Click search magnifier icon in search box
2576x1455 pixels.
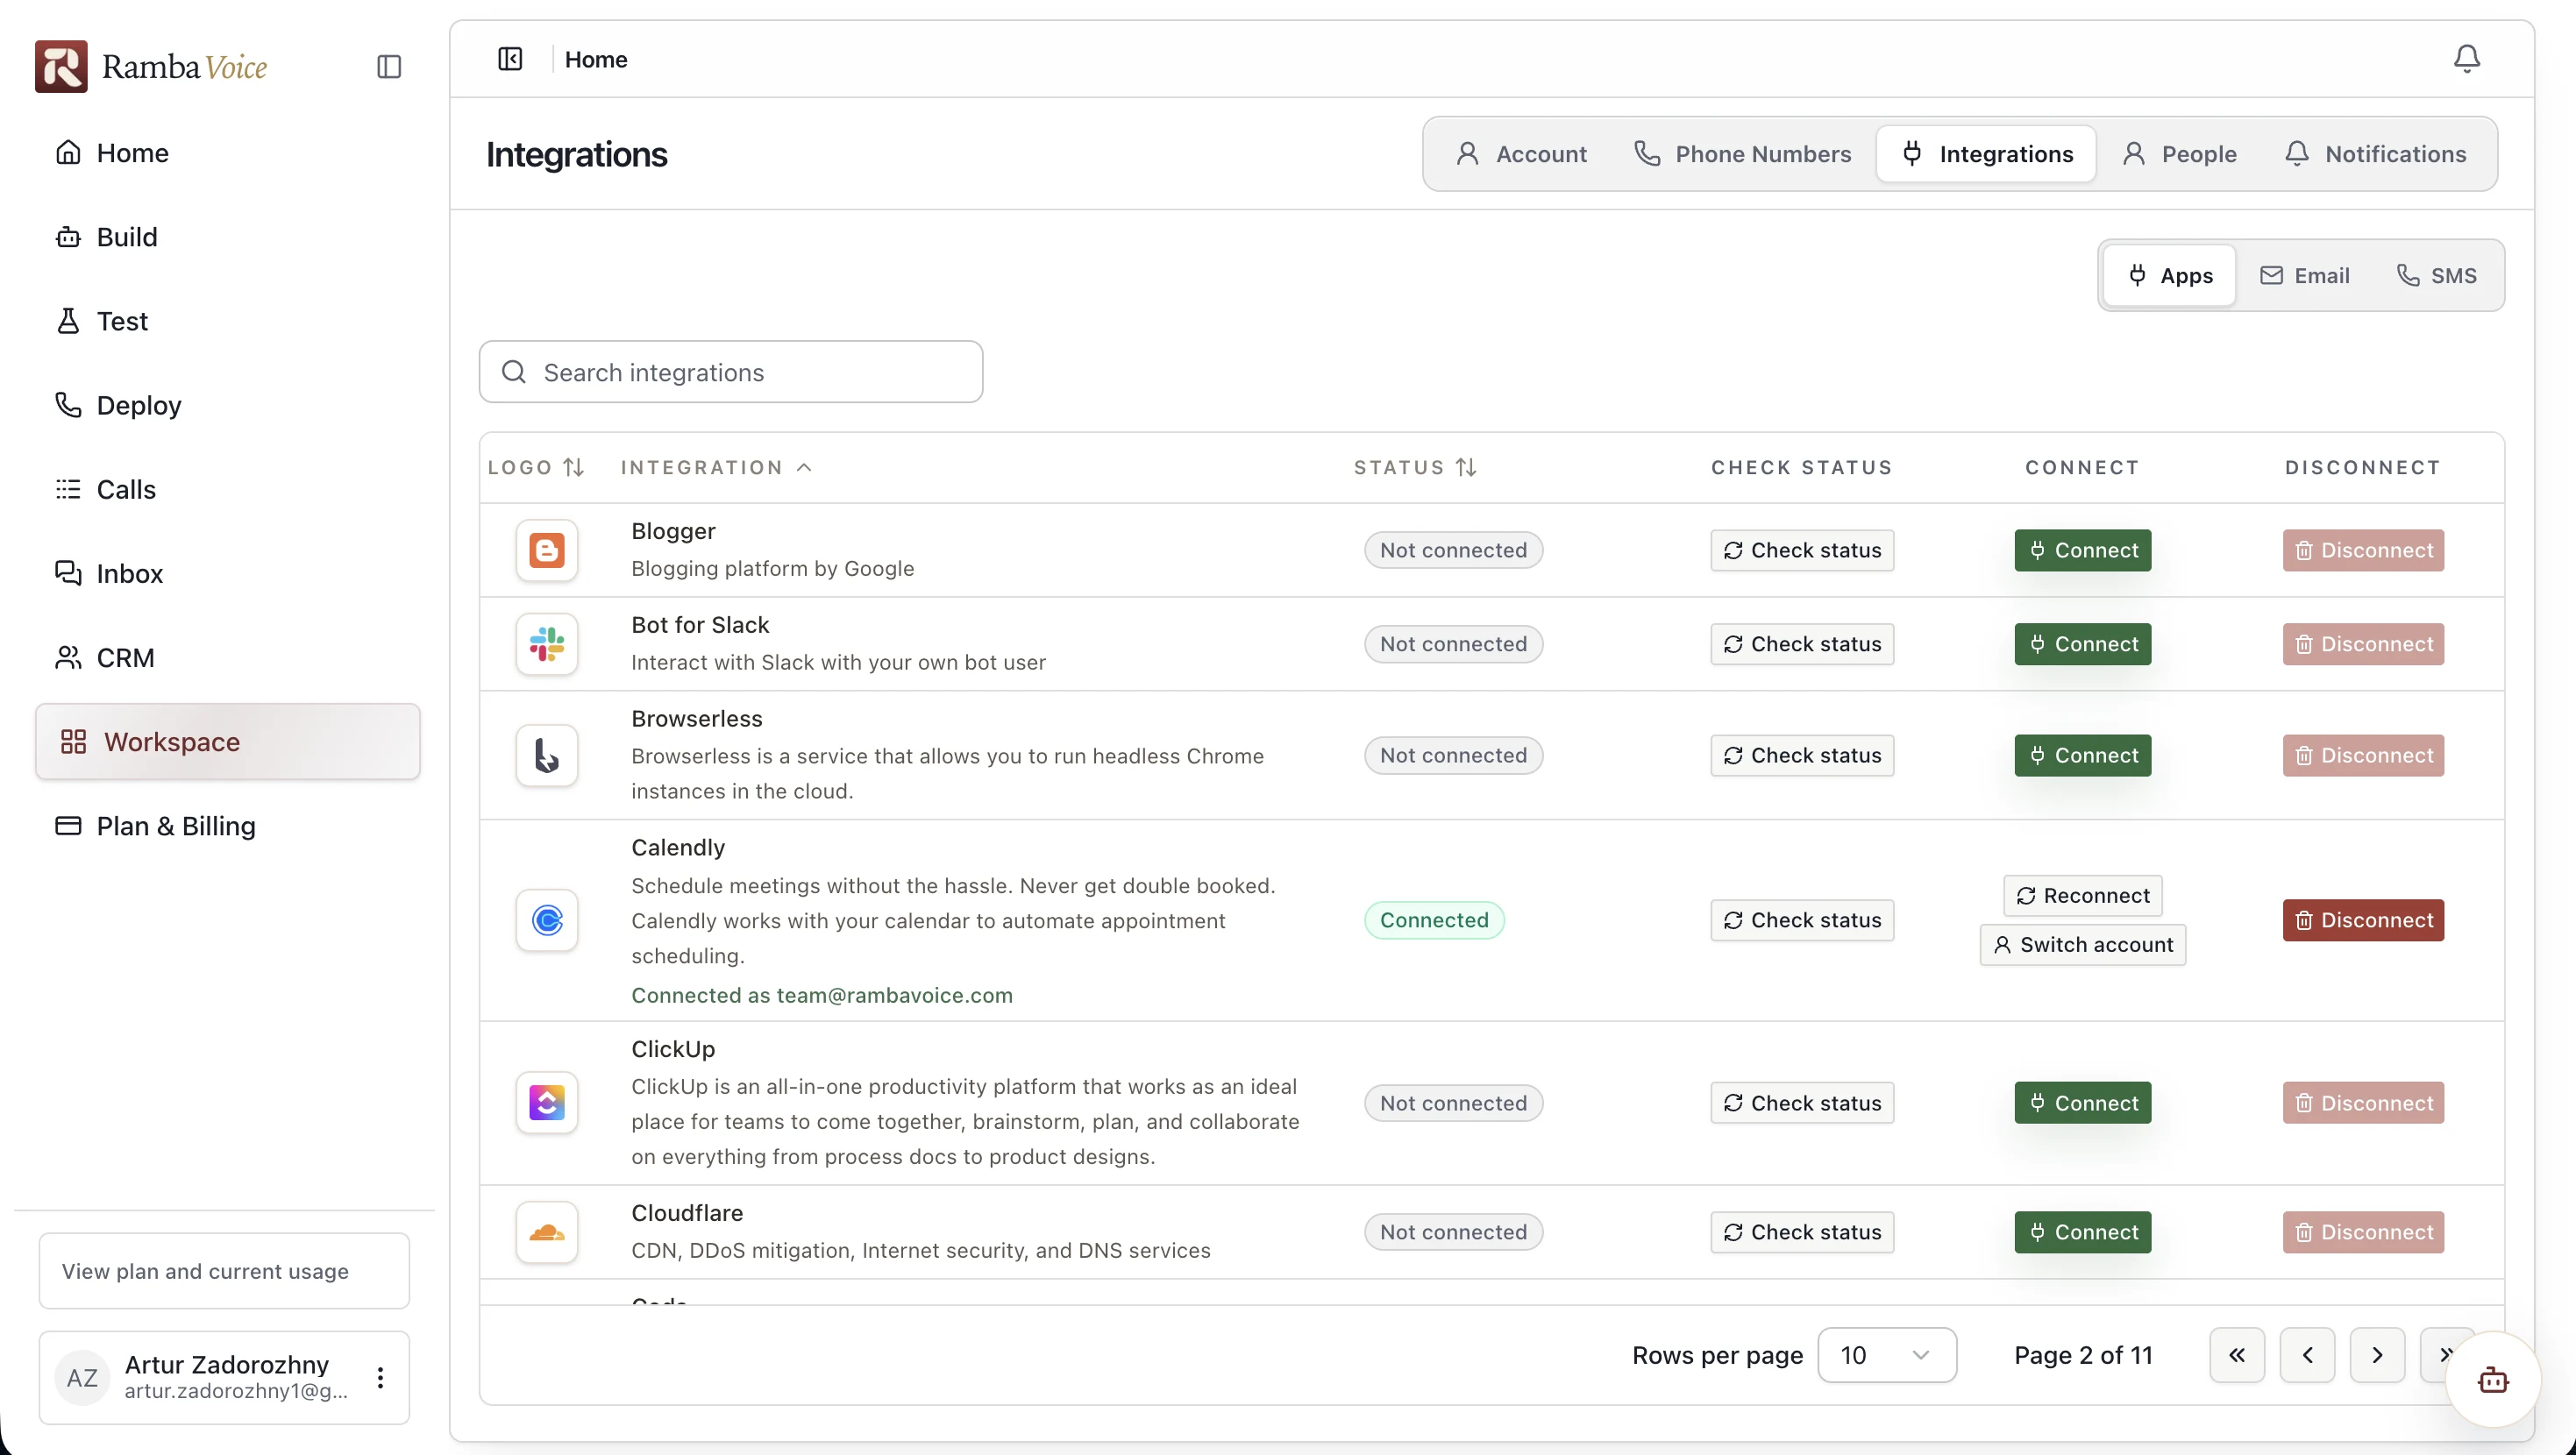(x=514, y=372)
